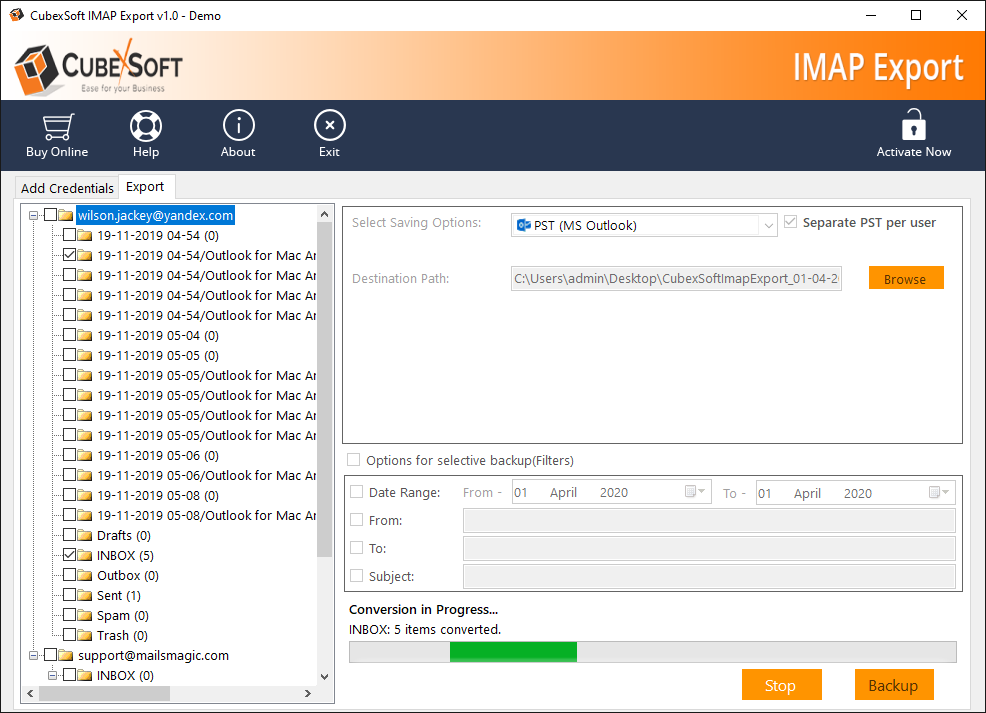Click the folder tree scroll-up arrow

(x=324, y=214)
